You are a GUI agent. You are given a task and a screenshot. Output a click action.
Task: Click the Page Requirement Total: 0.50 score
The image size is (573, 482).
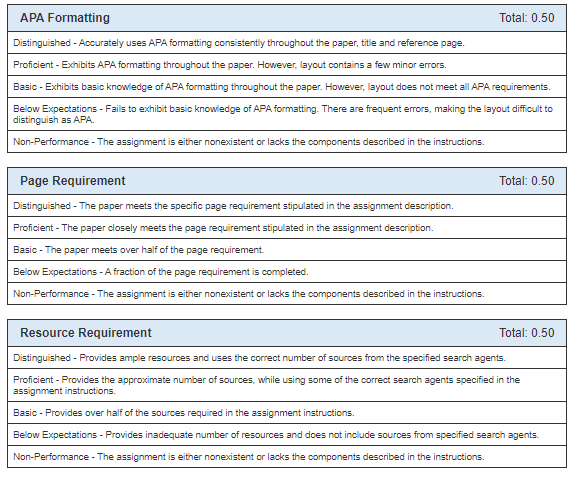527,181
